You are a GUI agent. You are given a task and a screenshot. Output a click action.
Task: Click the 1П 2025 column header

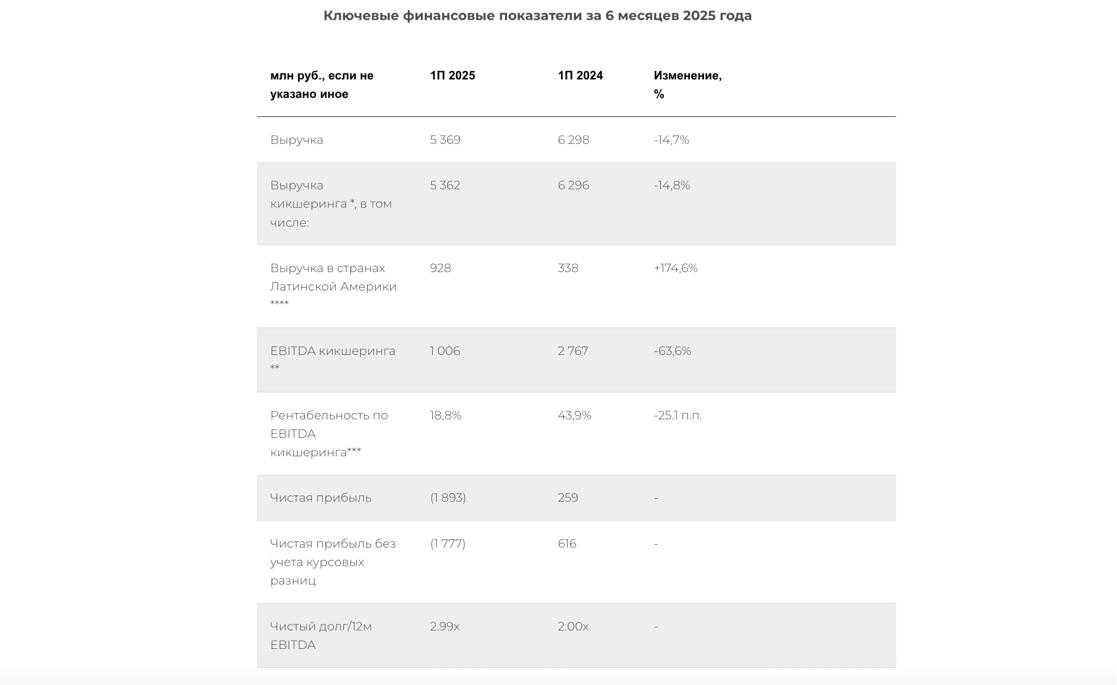(452, 76)
